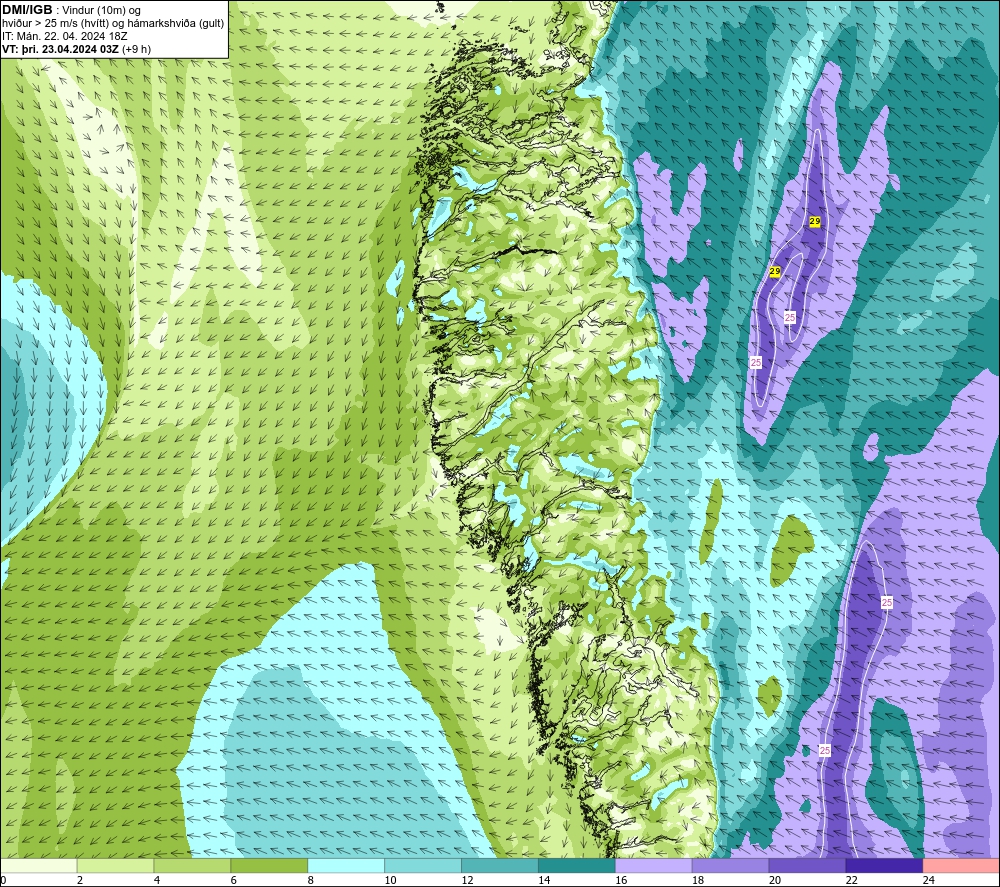The image size is (1000, 887).
Task: Select the 2–4 m/s light yellow-green legend swatch
Action: [115, 865]
